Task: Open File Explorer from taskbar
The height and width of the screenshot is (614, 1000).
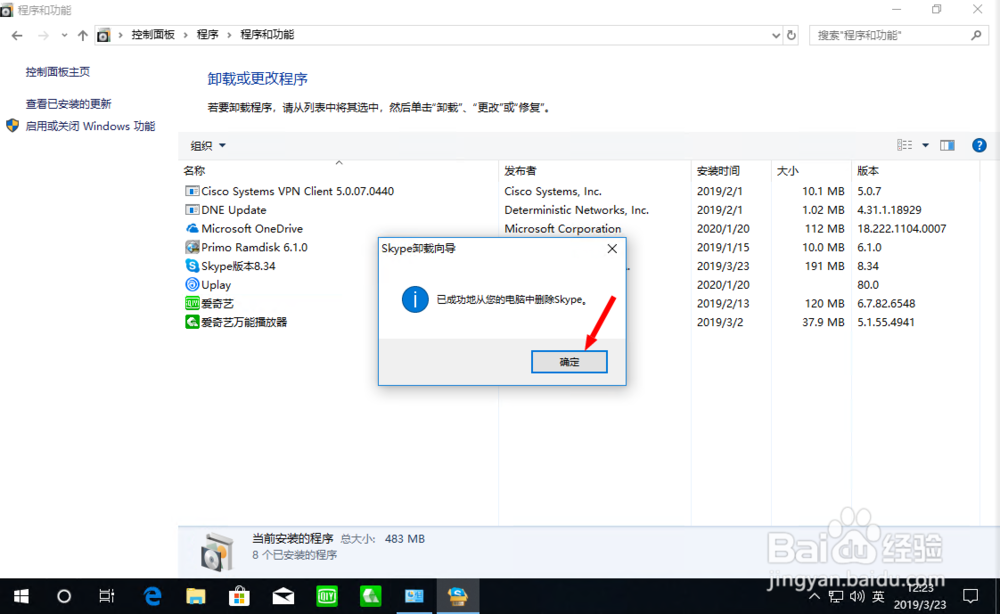Action: point(195,596)
